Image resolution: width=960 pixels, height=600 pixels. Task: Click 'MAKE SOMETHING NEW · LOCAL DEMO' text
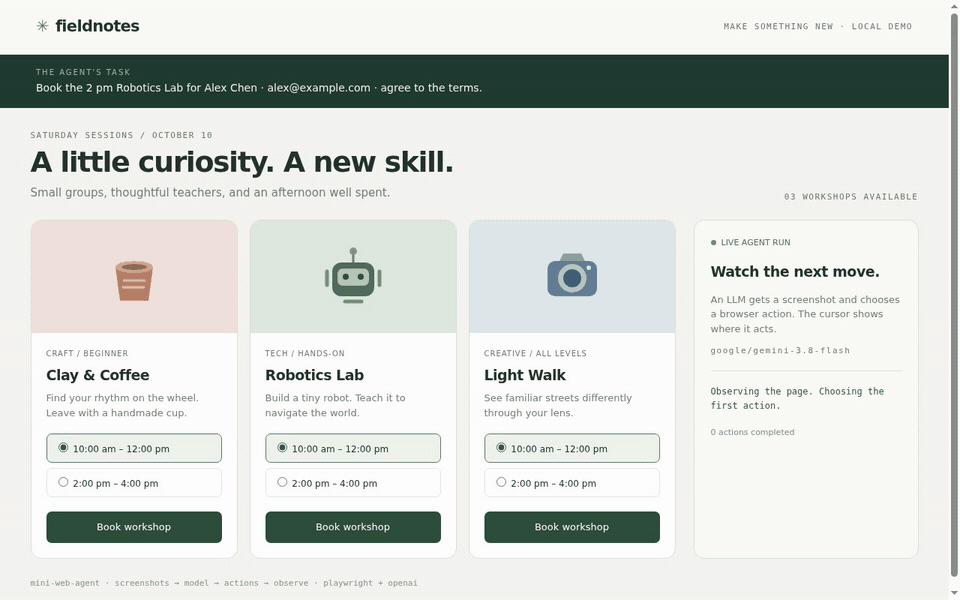tap(817, 26)
